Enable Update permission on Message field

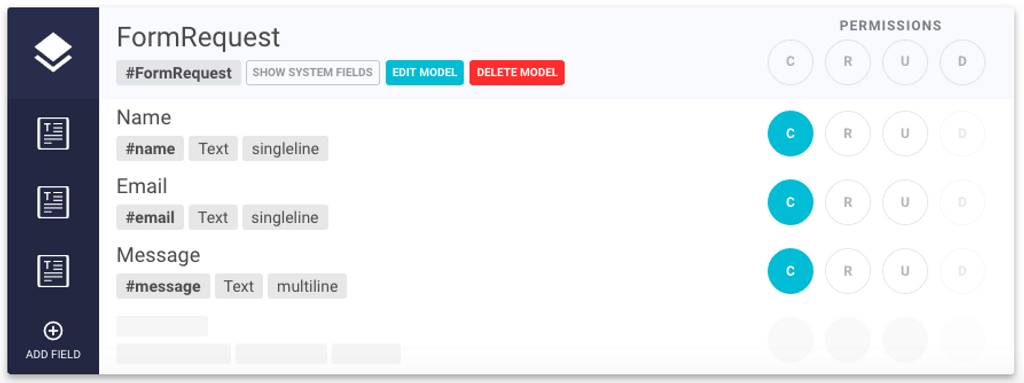[905, 271]
